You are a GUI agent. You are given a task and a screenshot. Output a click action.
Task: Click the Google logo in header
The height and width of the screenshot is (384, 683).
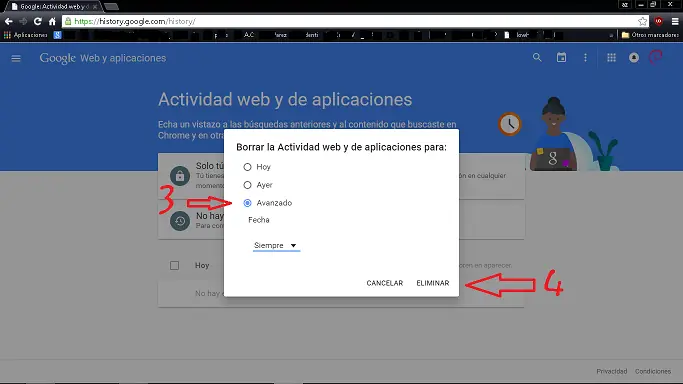pos(57,58)
